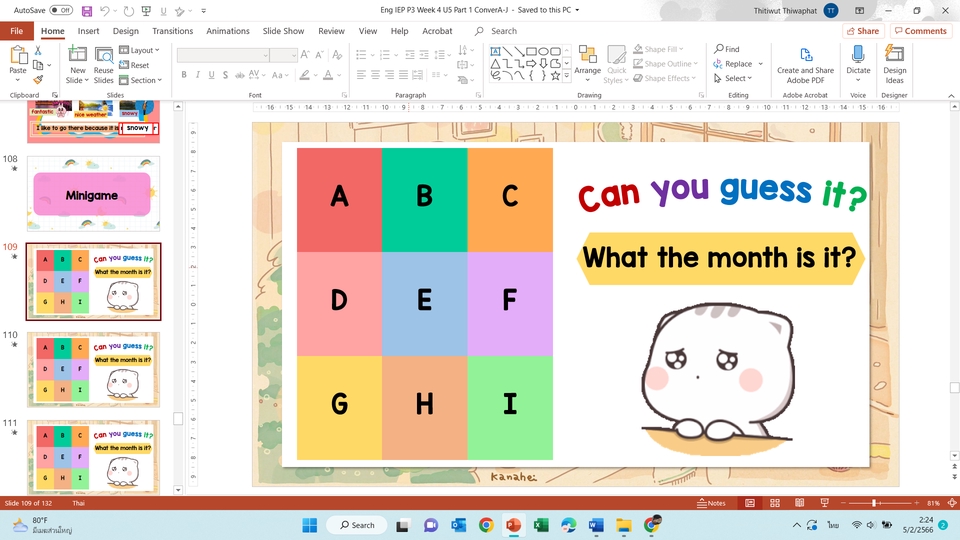The image size is (960, 540).
Task: Open Excel from the taskbar
Action: [x=541, y=525]
